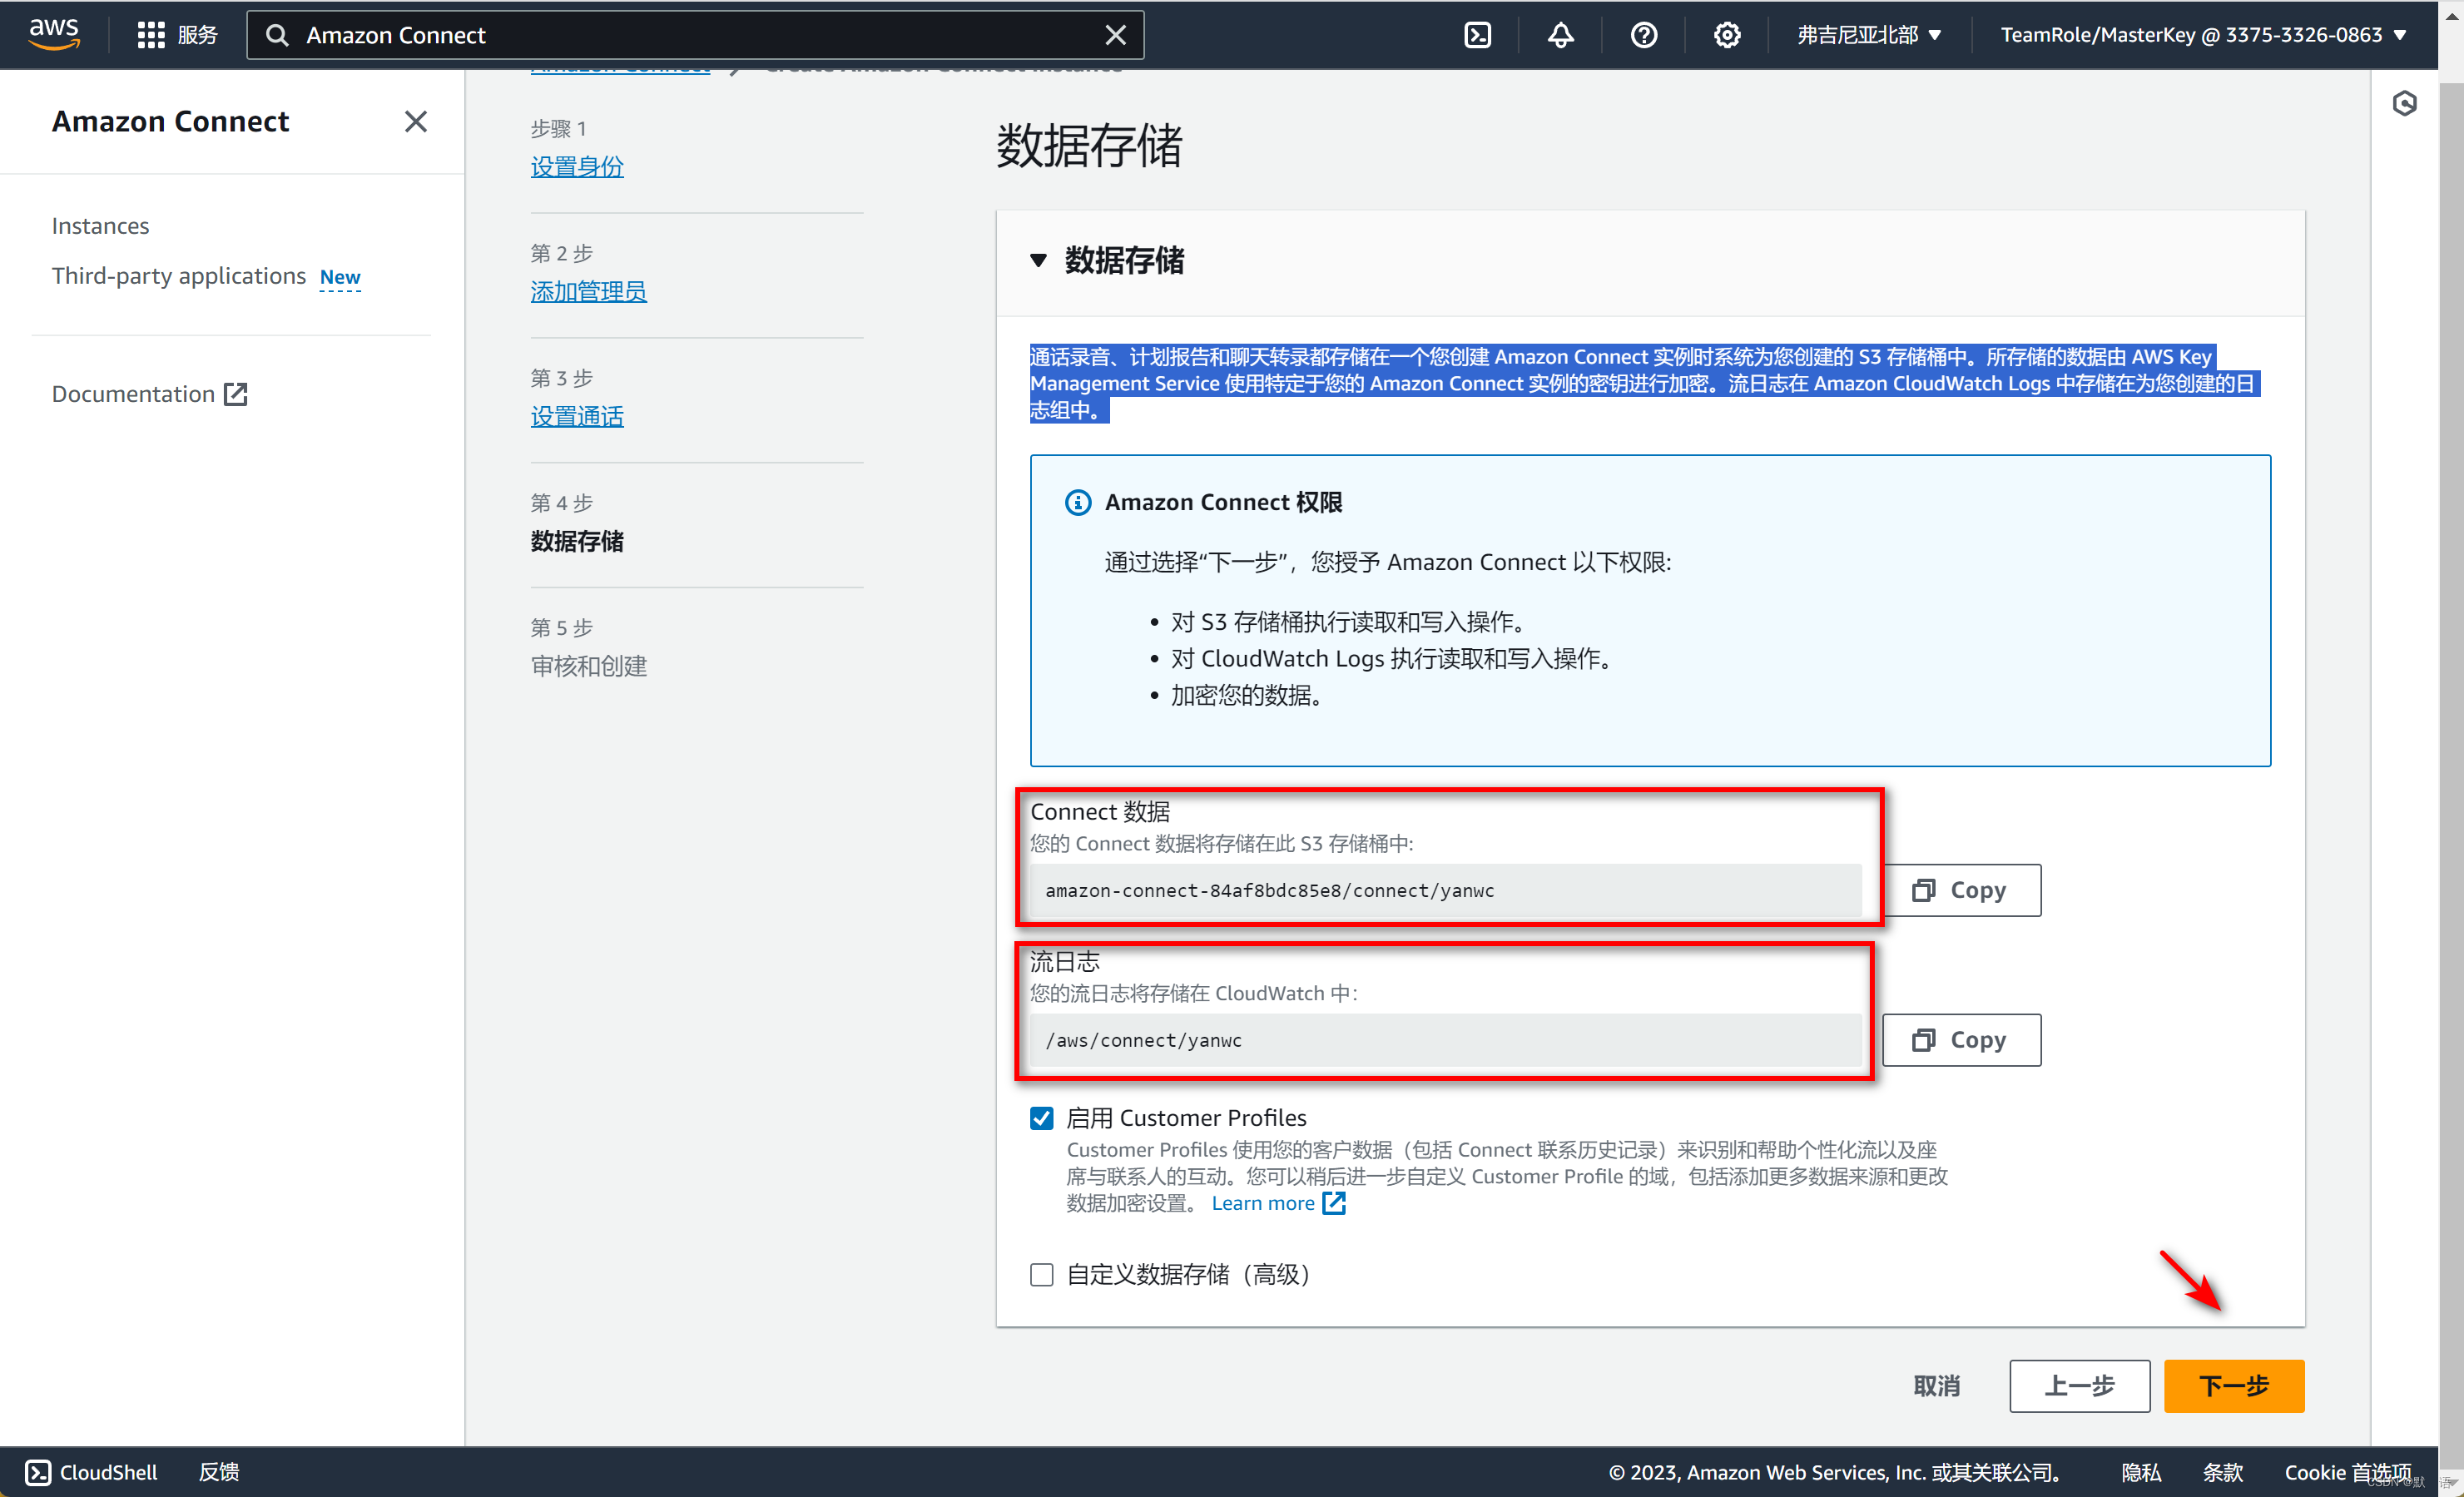2464x1497 pixels.
Task: Click the hexagon icon in right panel
Action: click(2404, 103)
